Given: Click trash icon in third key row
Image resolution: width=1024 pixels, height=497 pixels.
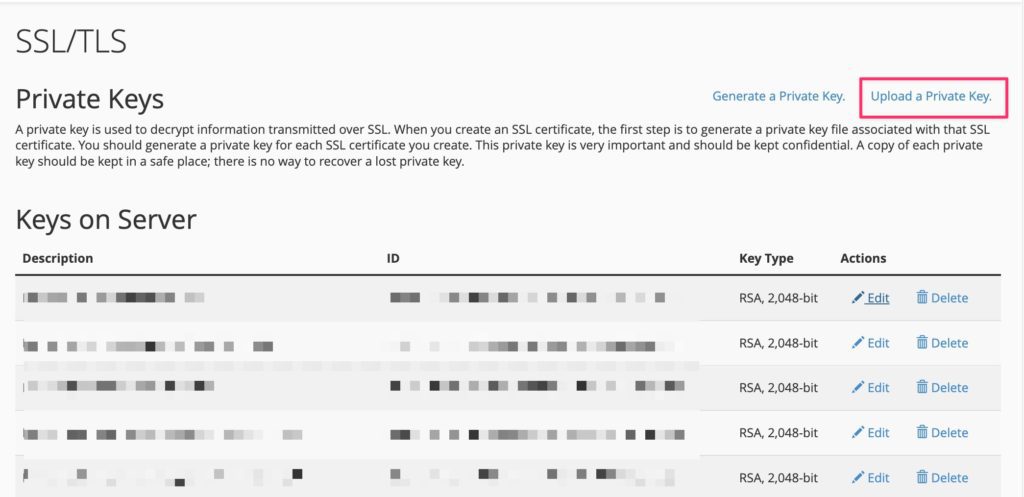Looking at the screenshot, I should (922, 388).
